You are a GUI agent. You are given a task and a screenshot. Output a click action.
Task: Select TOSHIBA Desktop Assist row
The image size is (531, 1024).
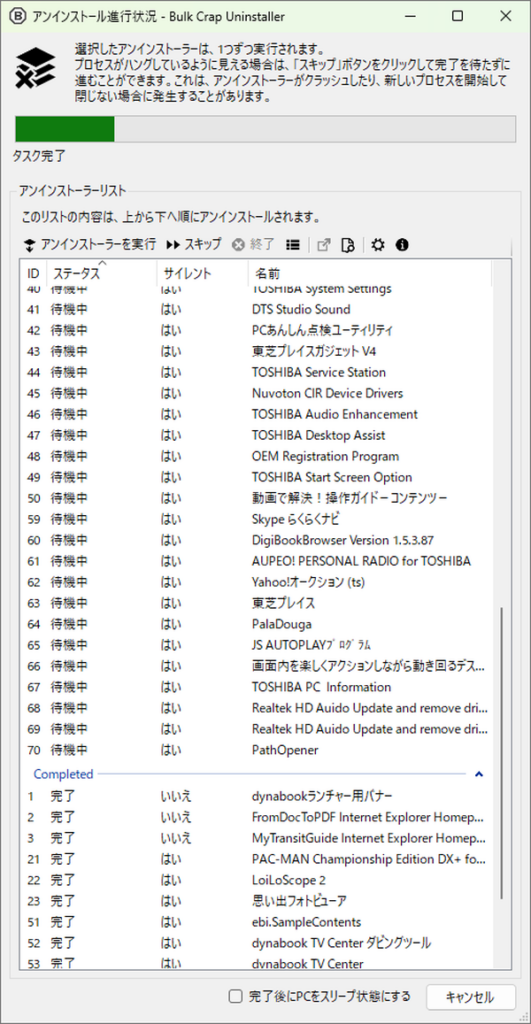[x=257, y=435]
